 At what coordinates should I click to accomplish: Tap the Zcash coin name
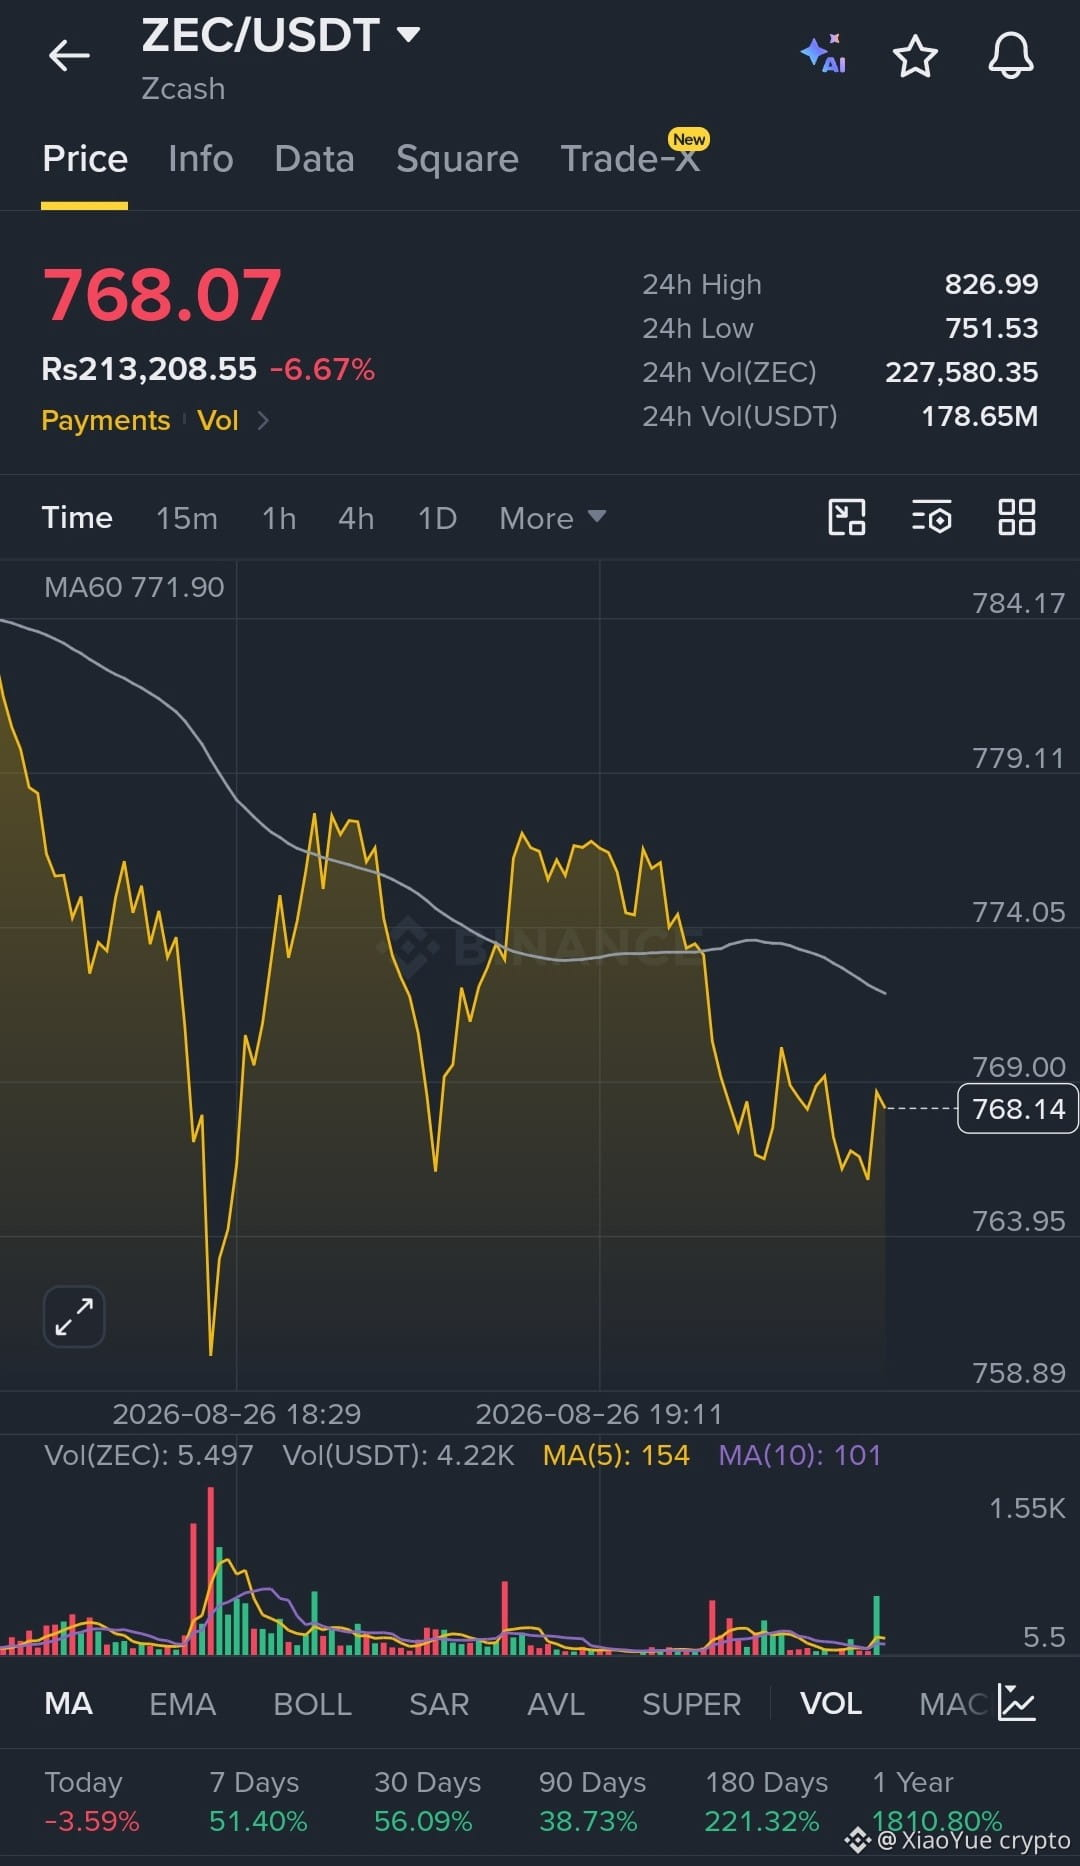pos(183,89)
